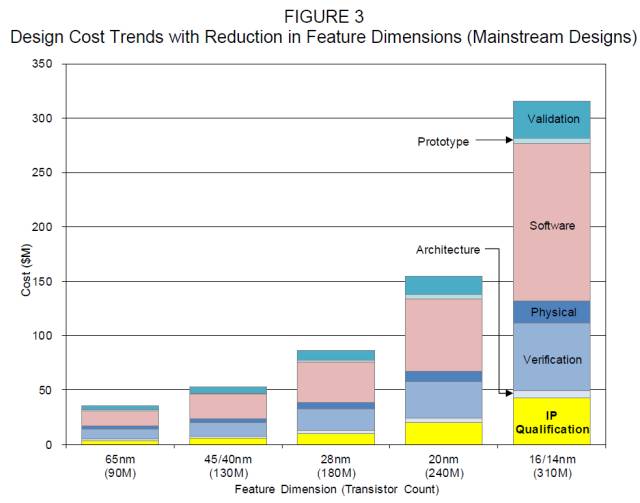Select the yellow IP segment of 20nm bar

[x=444, y=433]
